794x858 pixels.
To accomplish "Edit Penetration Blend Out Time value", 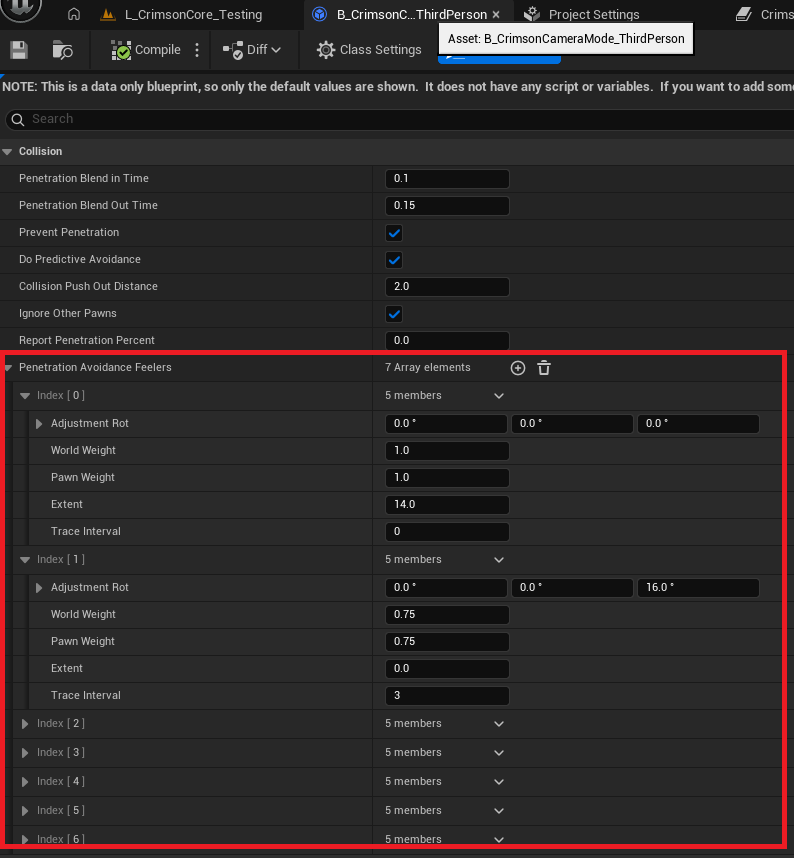I will click(447, 205).
